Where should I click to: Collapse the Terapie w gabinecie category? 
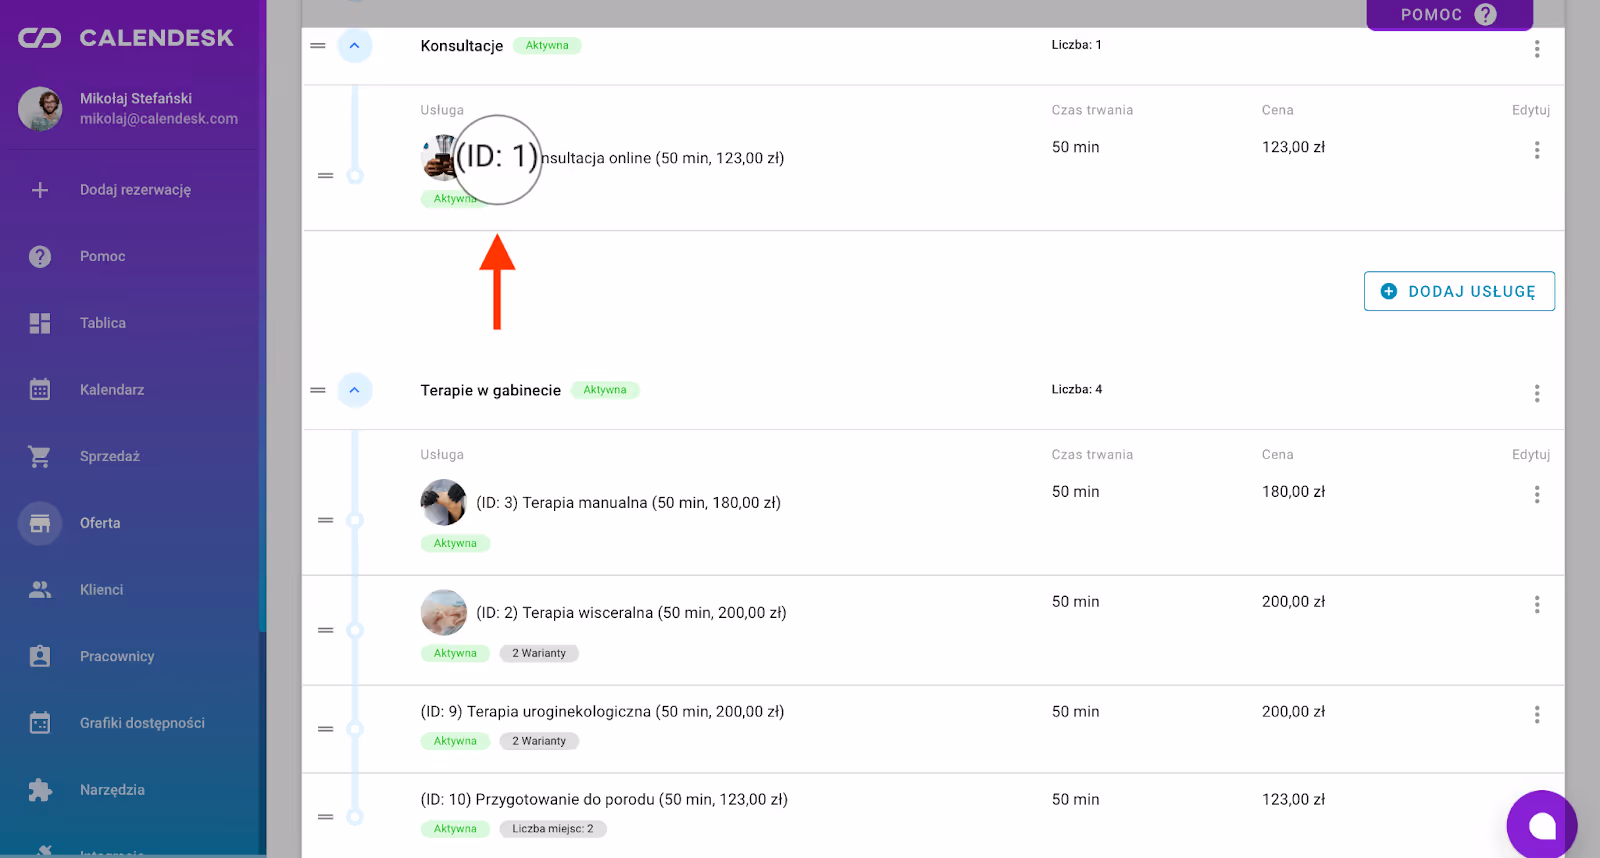tap(354, 390)
